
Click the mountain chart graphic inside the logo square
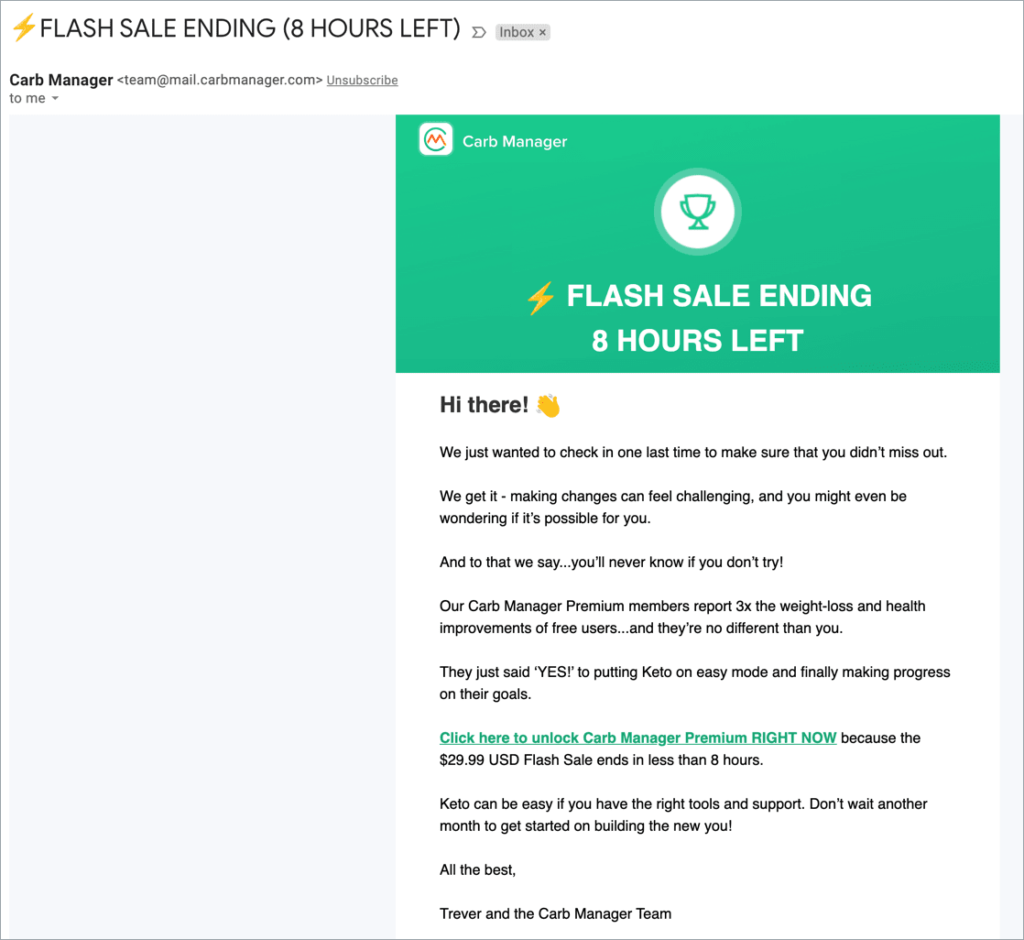click(435, 138)
